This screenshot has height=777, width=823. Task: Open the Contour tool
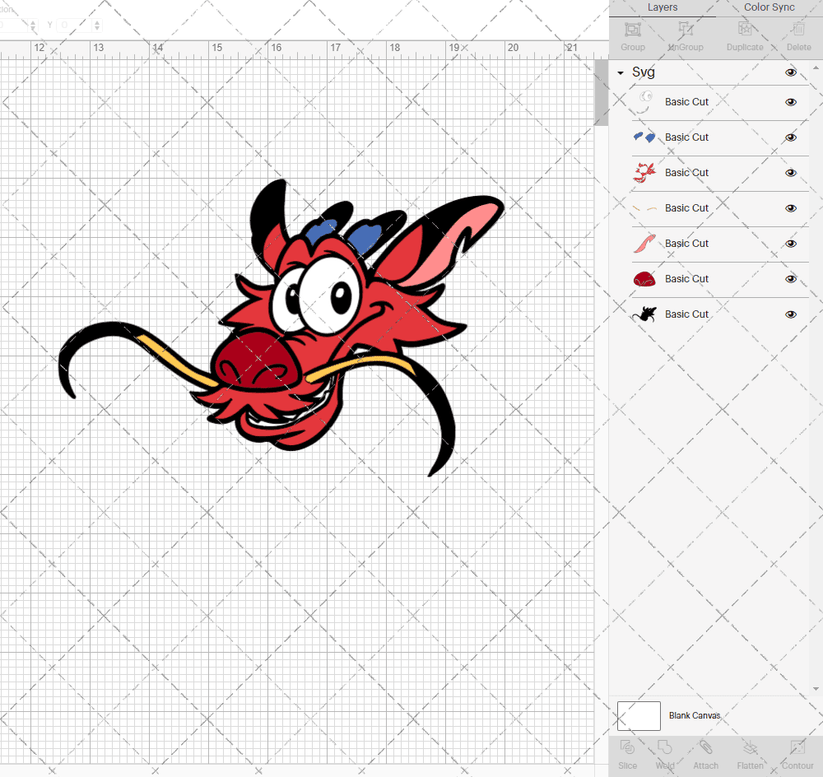pos(797,755)
